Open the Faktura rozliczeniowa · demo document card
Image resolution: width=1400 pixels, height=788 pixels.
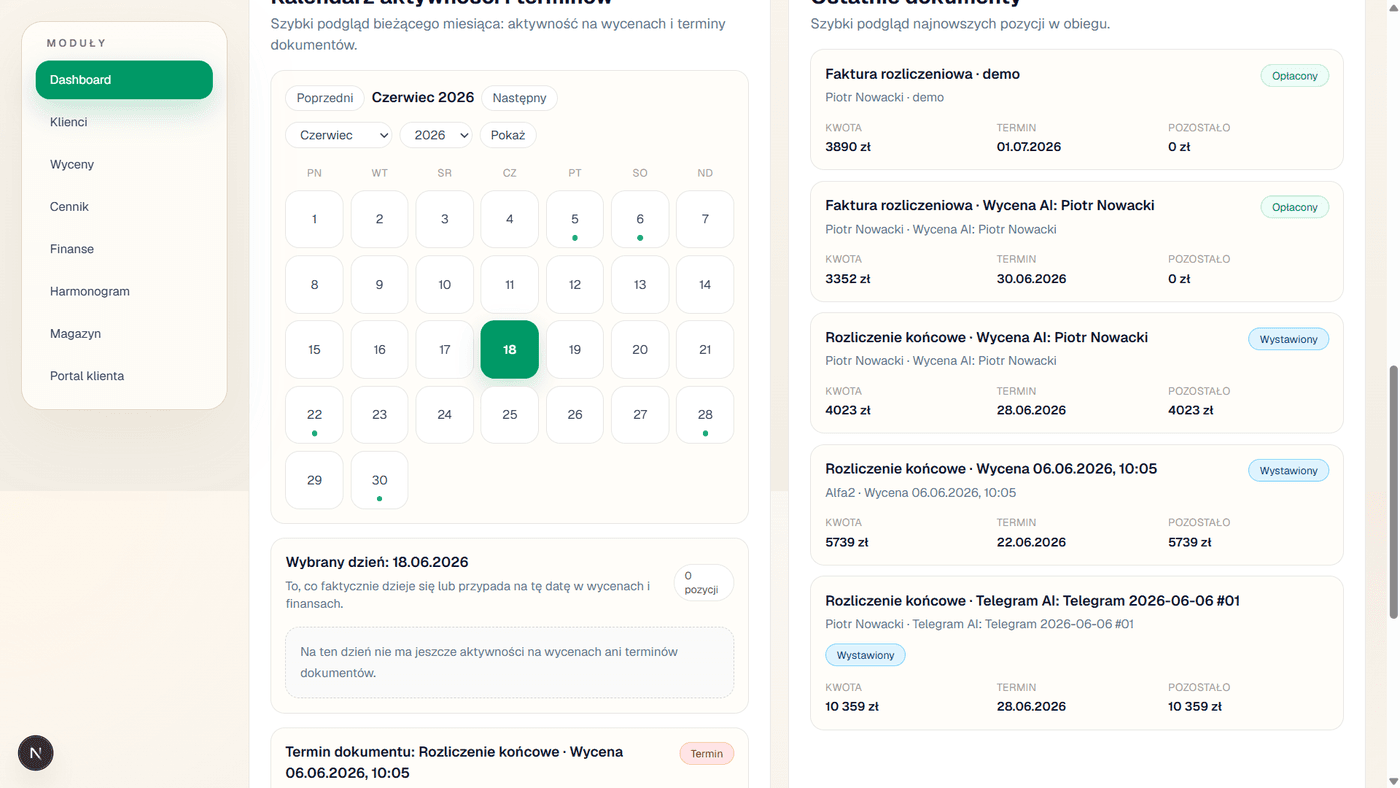pyautogui.click(x=1077, y=110)
